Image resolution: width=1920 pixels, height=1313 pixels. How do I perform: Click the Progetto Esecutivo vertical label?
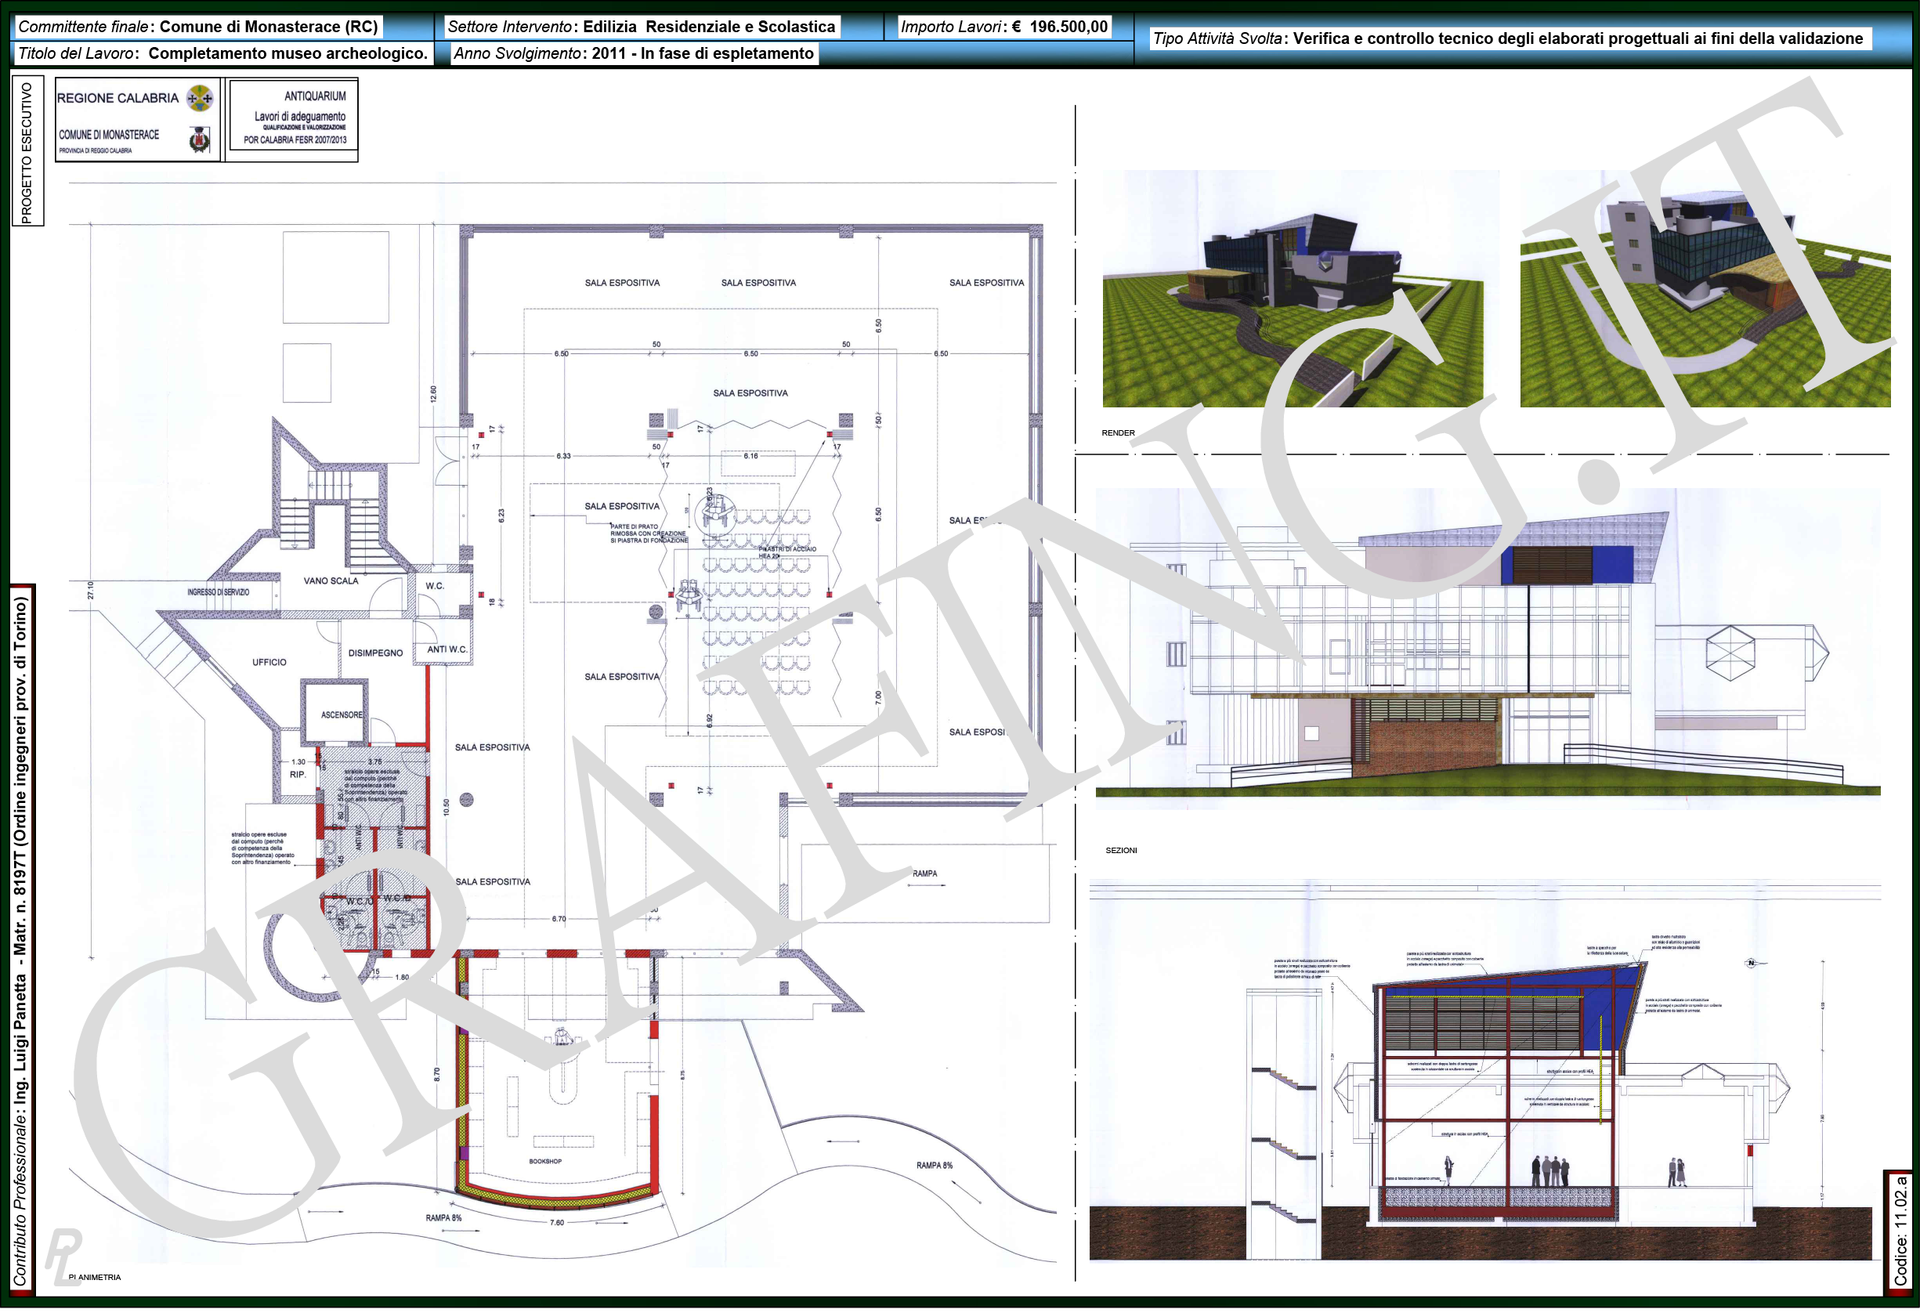tap(27, 153)
